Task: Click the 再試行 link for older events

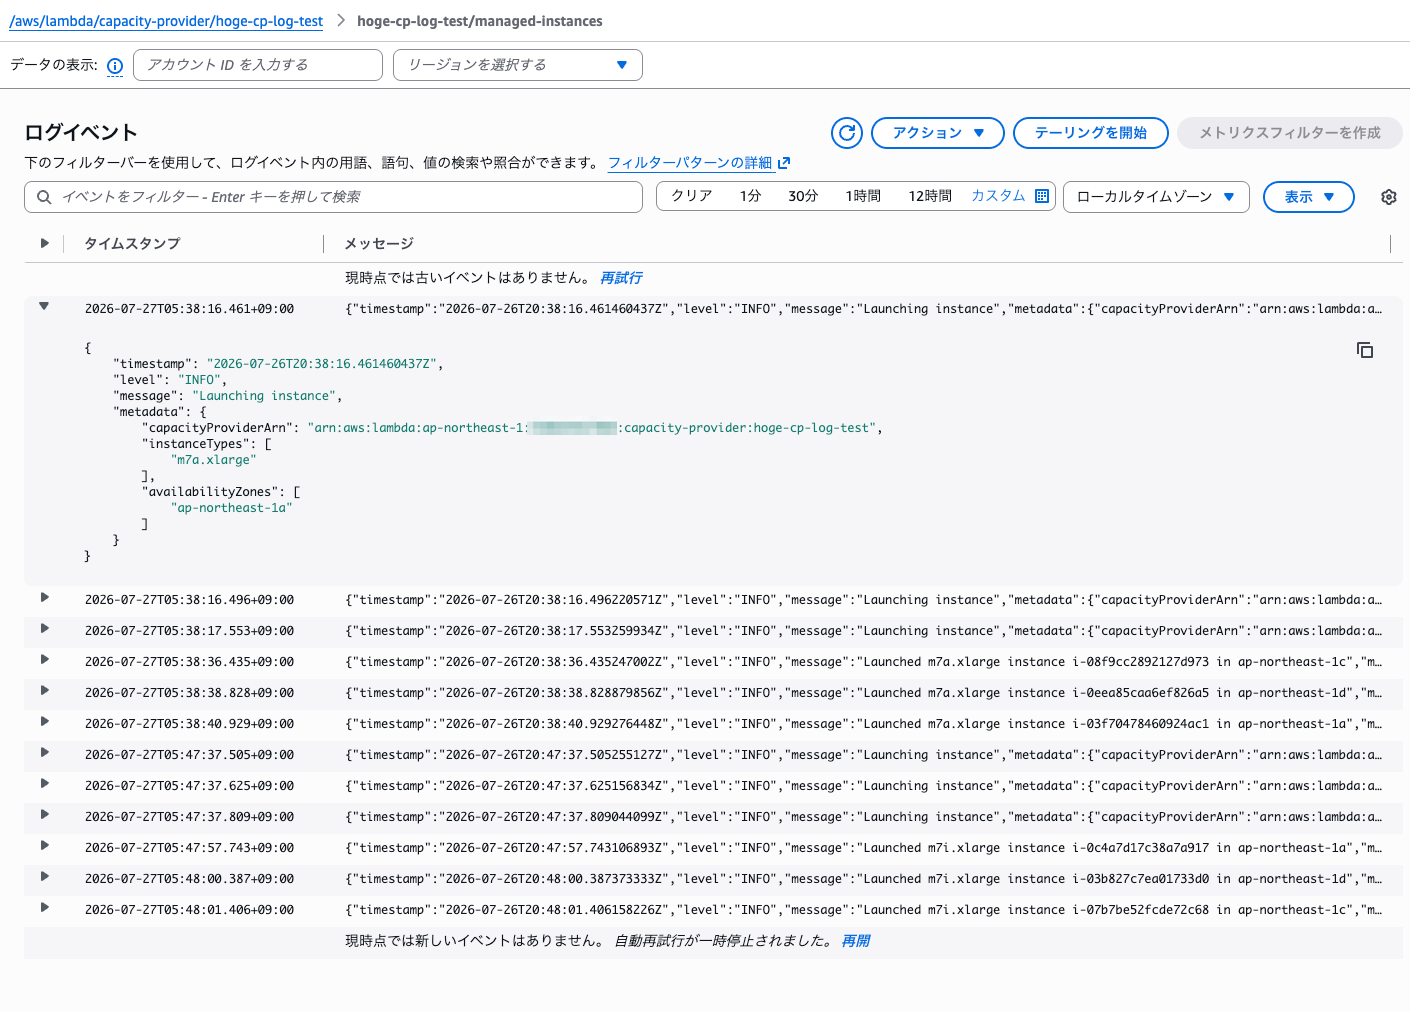Action: coord(621,278)
